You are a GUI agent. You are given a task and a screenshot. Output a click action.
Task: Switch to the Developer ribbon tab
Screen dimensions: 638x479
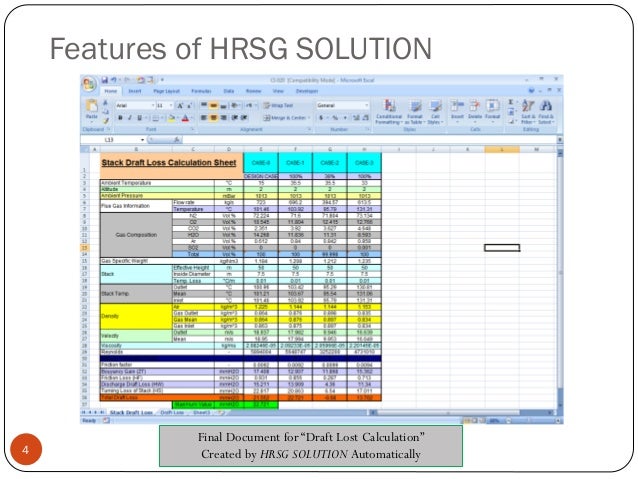tap(307, 91)
